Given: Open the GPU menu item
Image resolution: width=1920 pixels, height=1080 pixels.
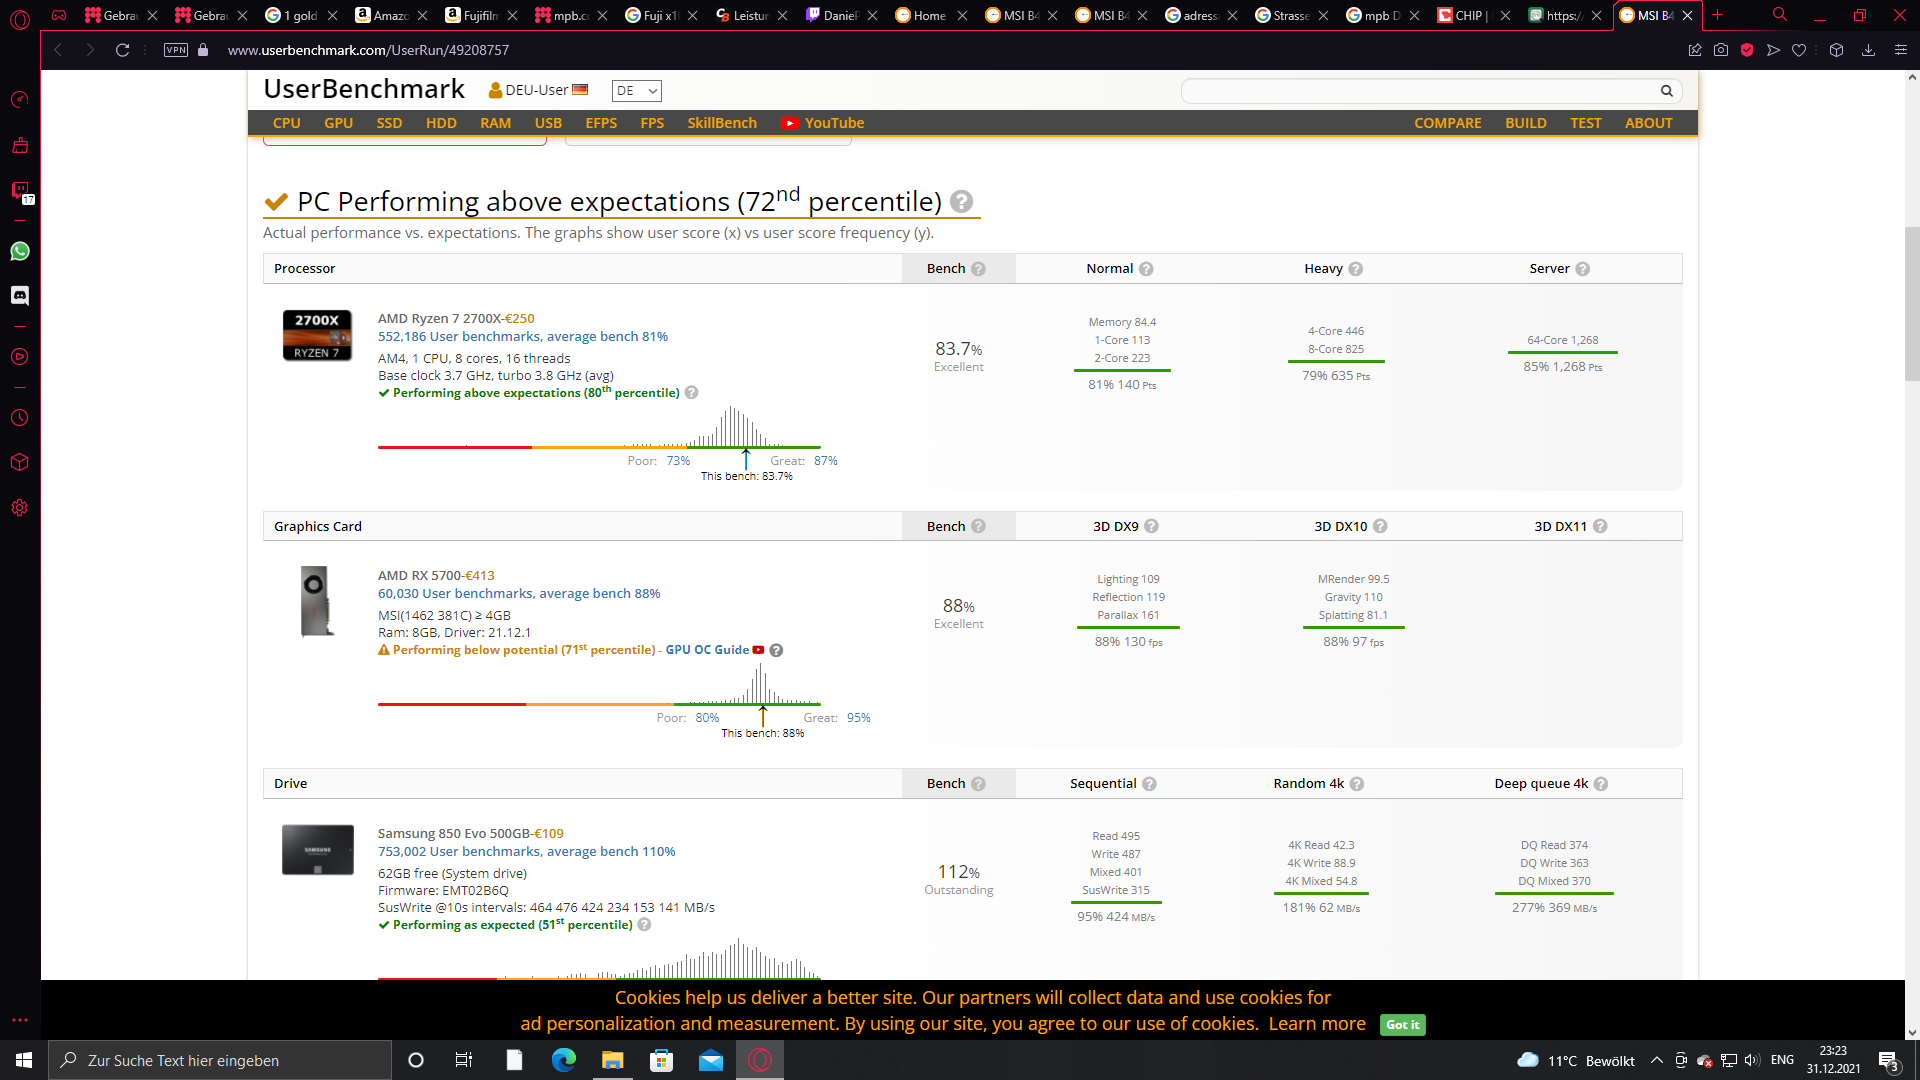Looking at the screenshot, I should click(338, 123).
